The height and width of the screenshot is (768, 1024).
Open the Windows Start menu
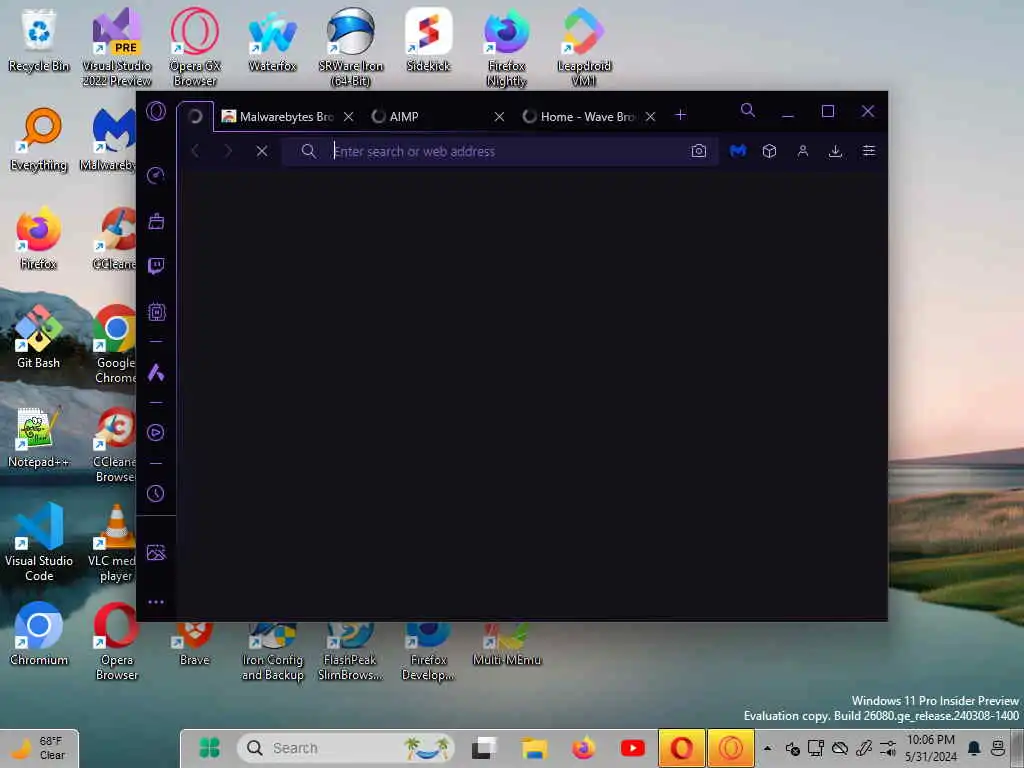click(x=209, y=748)
